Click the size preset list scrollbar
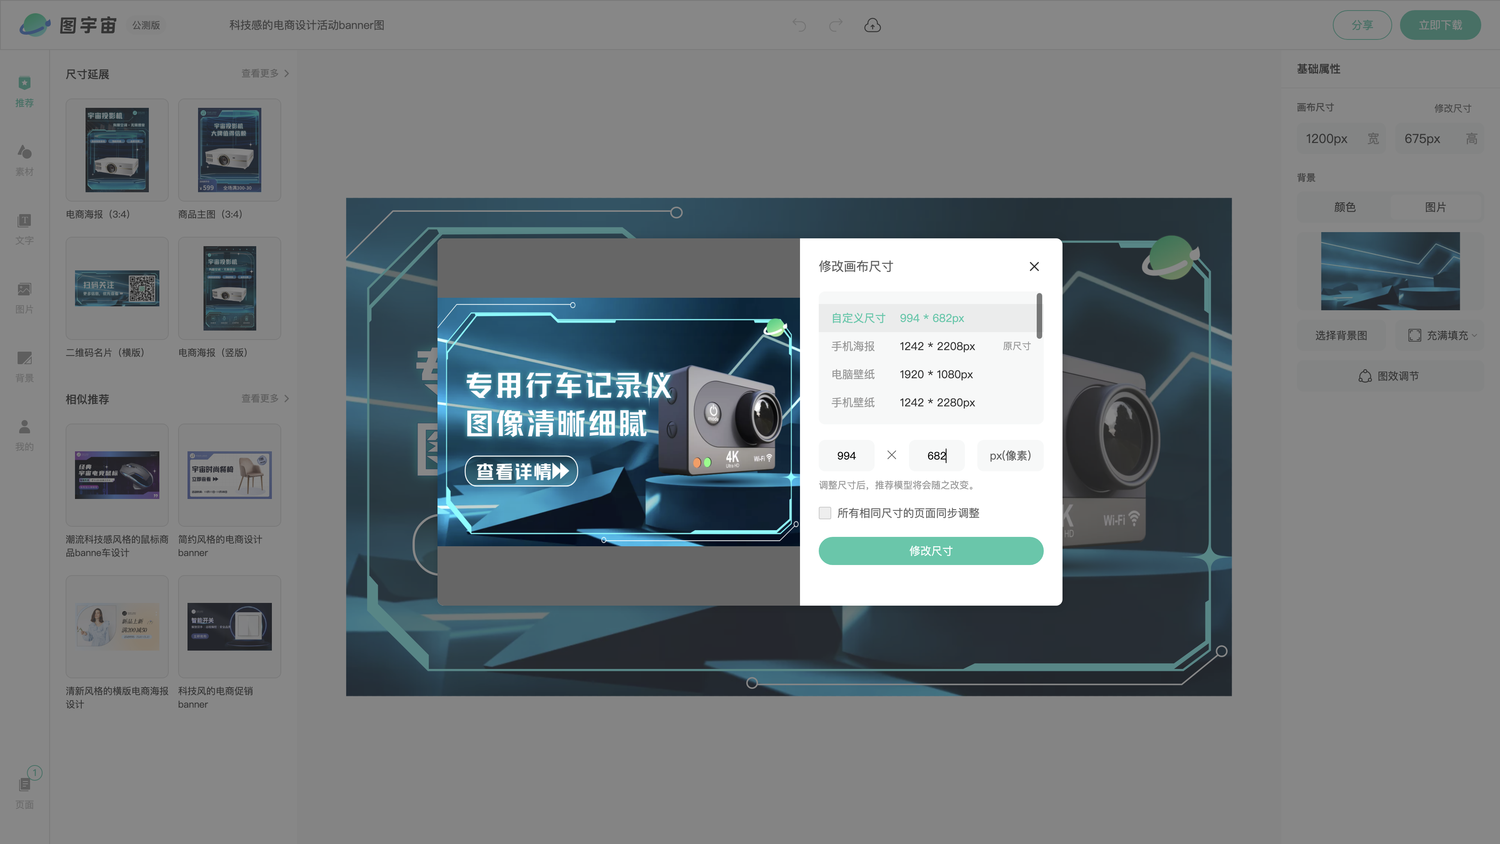The image size is (1500, 844). tap(1040, 315)
